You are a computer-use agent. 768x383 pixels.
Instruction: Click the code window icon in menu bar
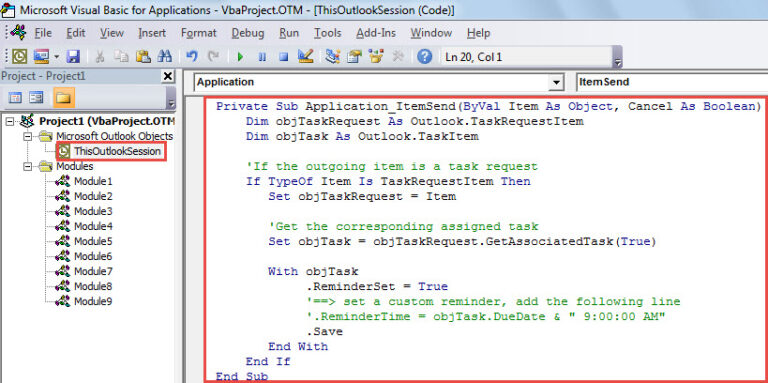tap(18, 32)
